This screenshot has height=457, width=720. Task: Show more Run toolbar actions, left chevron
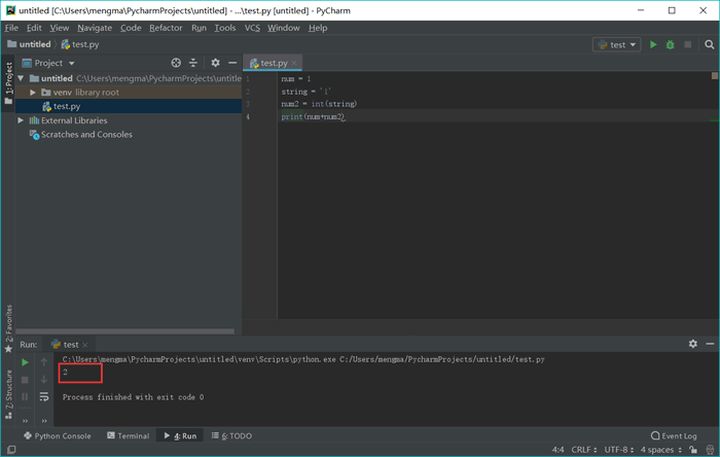(25, 421)
